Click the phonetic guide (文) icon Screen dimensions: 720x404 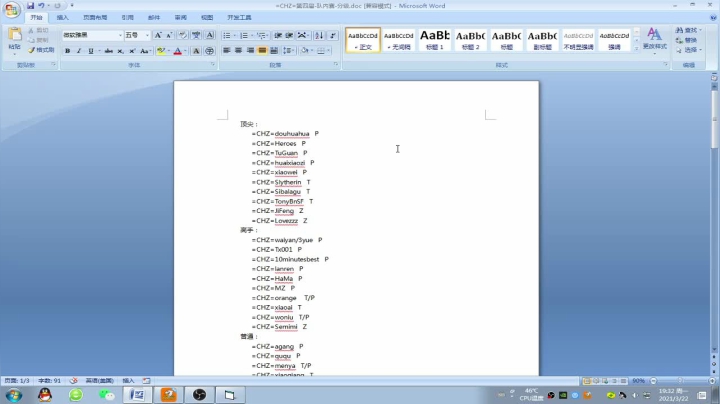click(x=196, y=35)
